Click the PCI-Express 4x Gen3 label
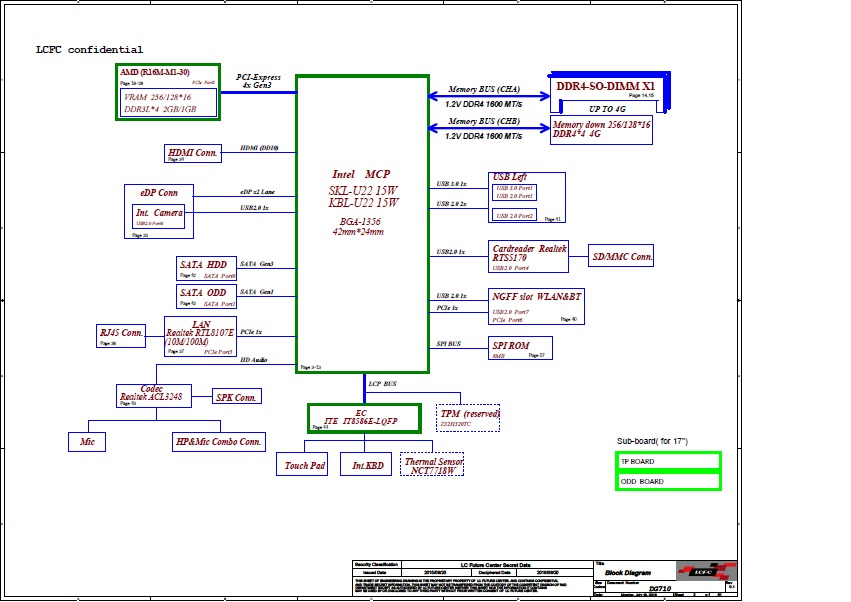 [x=259, y=81]
